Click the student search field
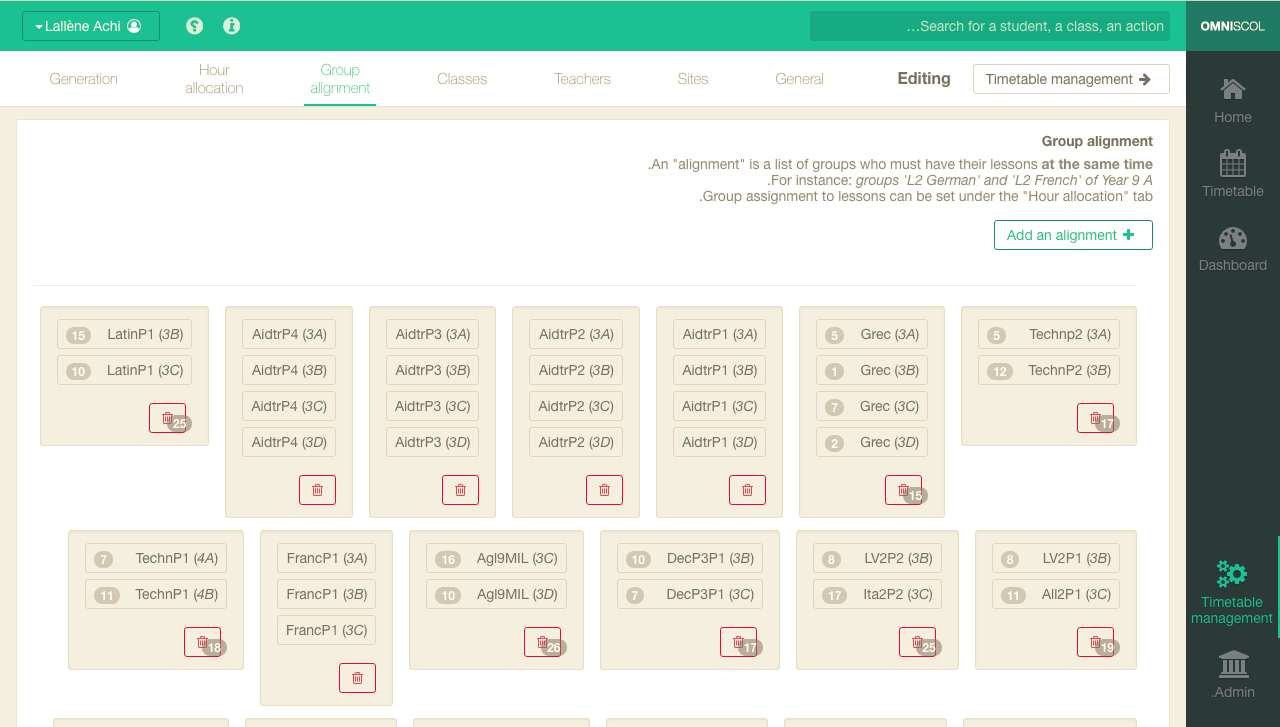 coord(989,26)
